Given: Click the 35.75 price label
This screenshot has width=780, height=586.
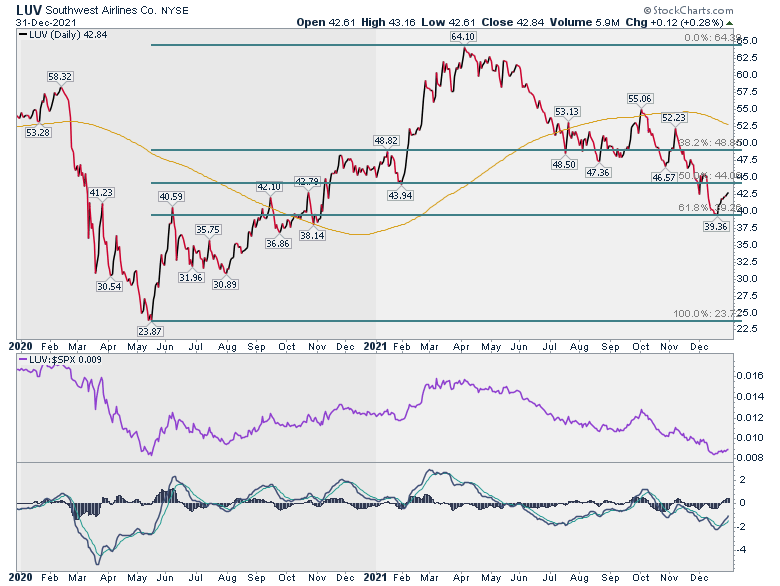Looking at the screenshot, I should point(208,230).
